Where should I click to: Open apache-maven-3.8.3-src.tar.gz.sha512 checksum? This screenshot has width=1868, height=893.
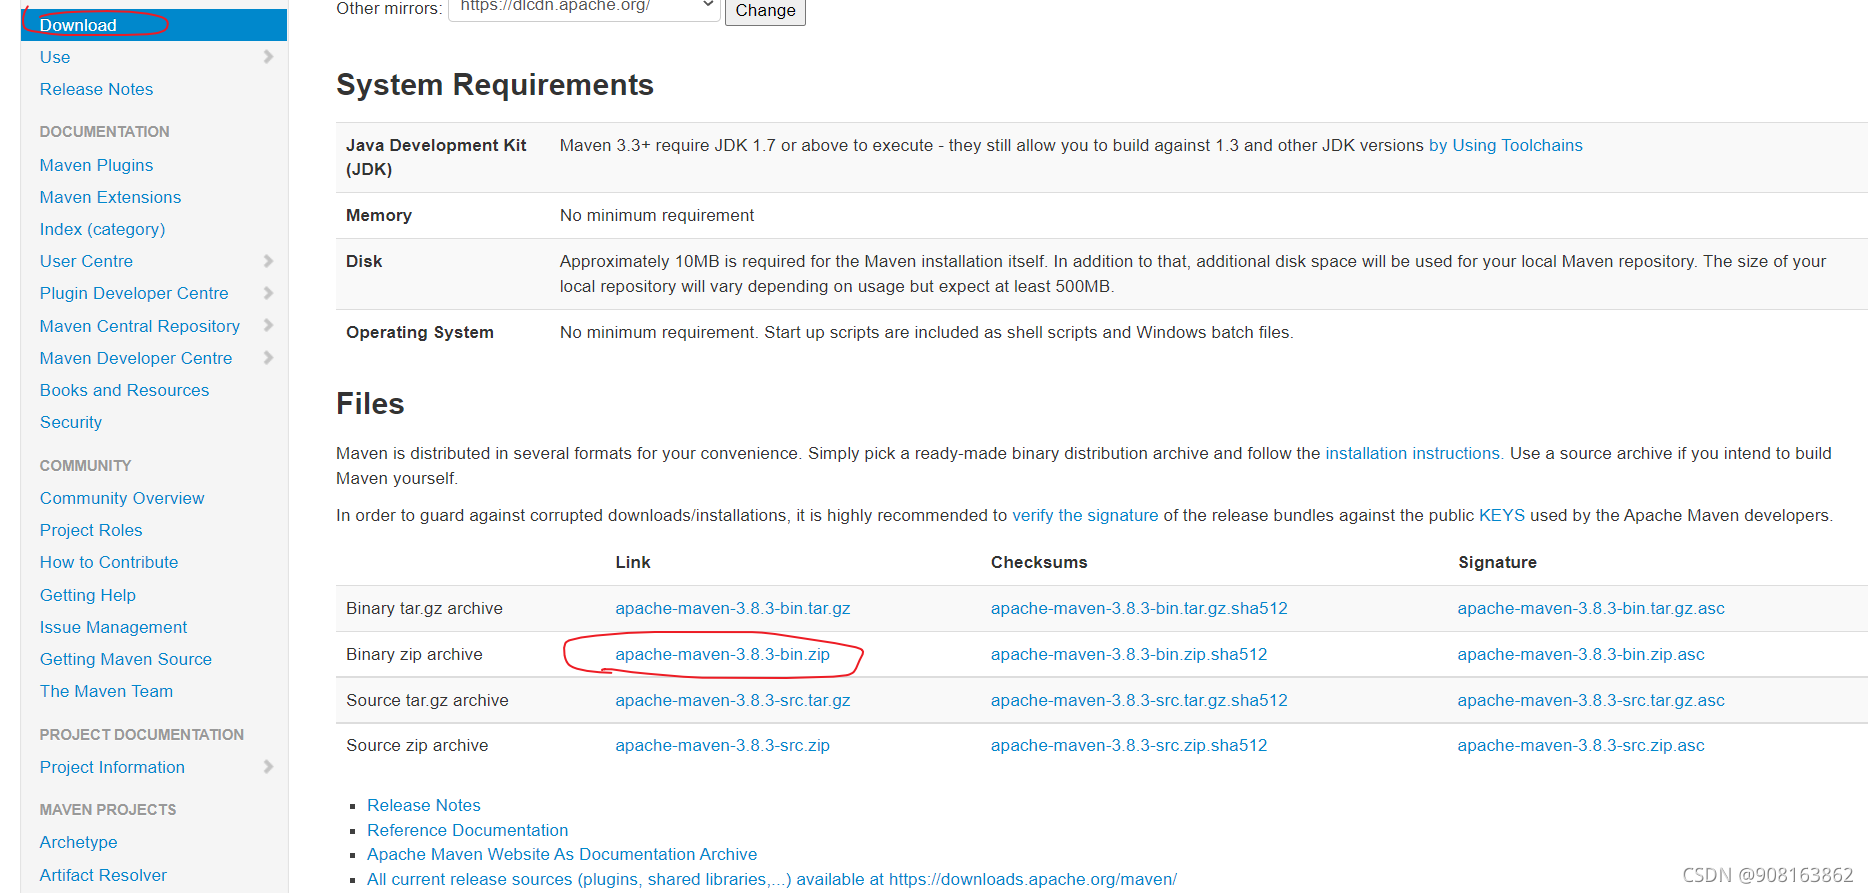click(1139, 700)
